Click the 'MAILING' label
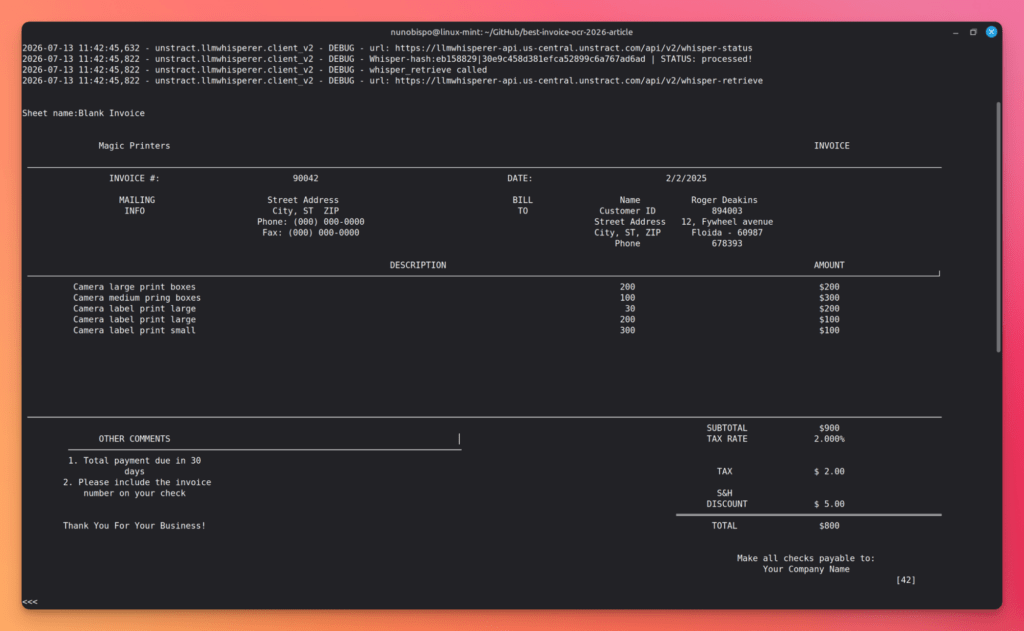Screen dimensions: 1024x631 click(136, 200)
